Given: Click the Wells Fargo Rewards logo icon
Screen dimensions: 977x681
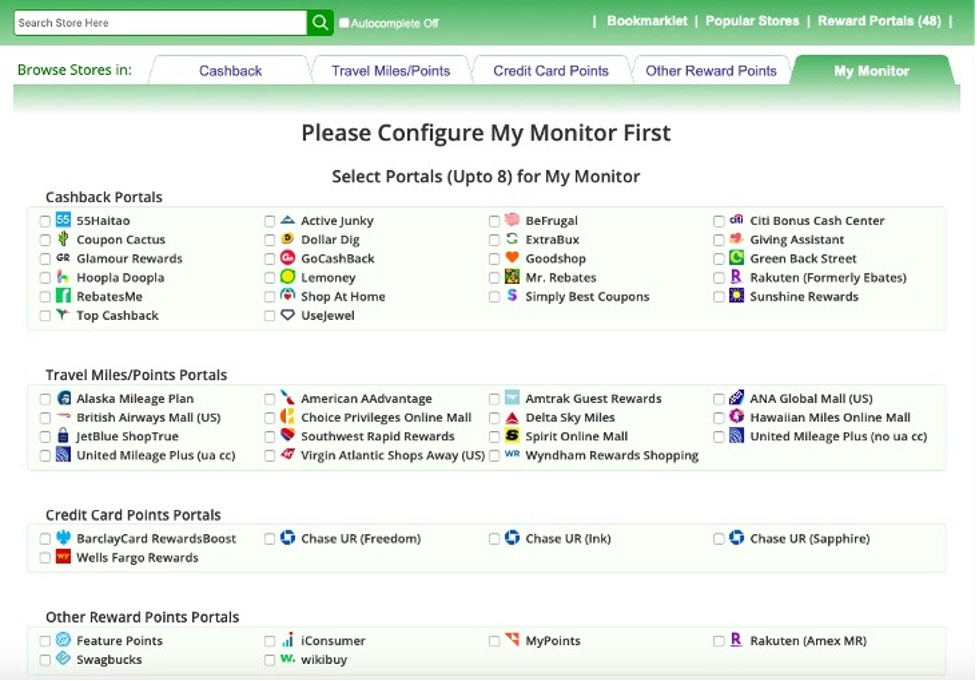Looking at the screenshot, I should tap(63, 557).
